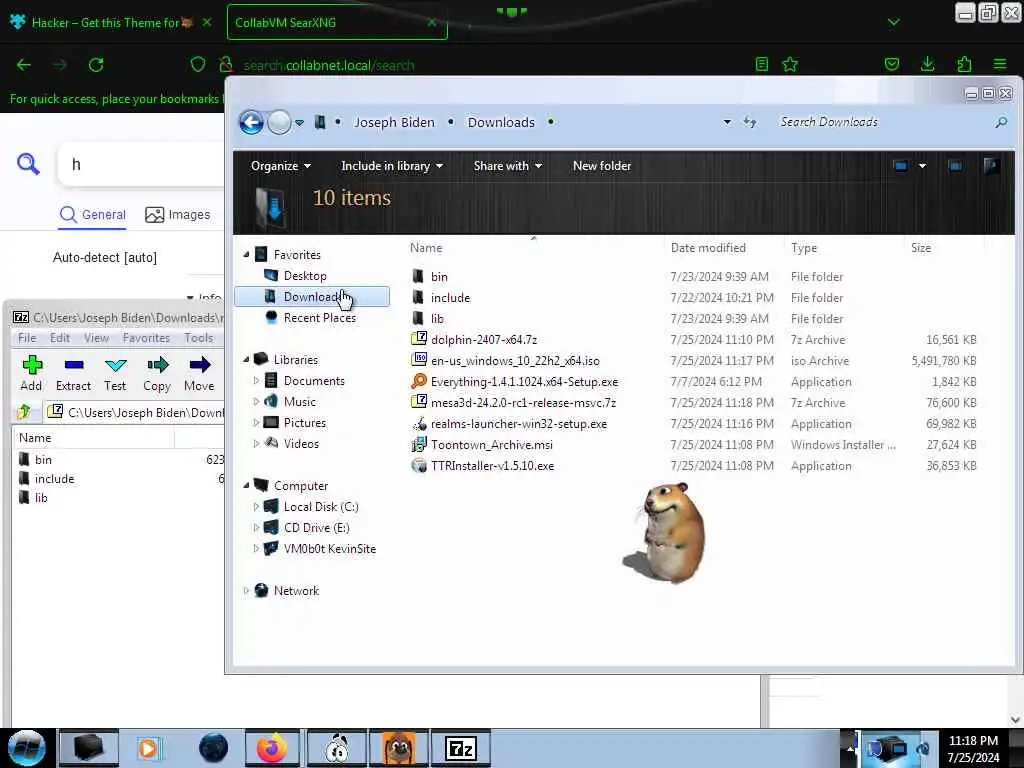Click 7-Zip up one level icon

click(x=24, y=412)
